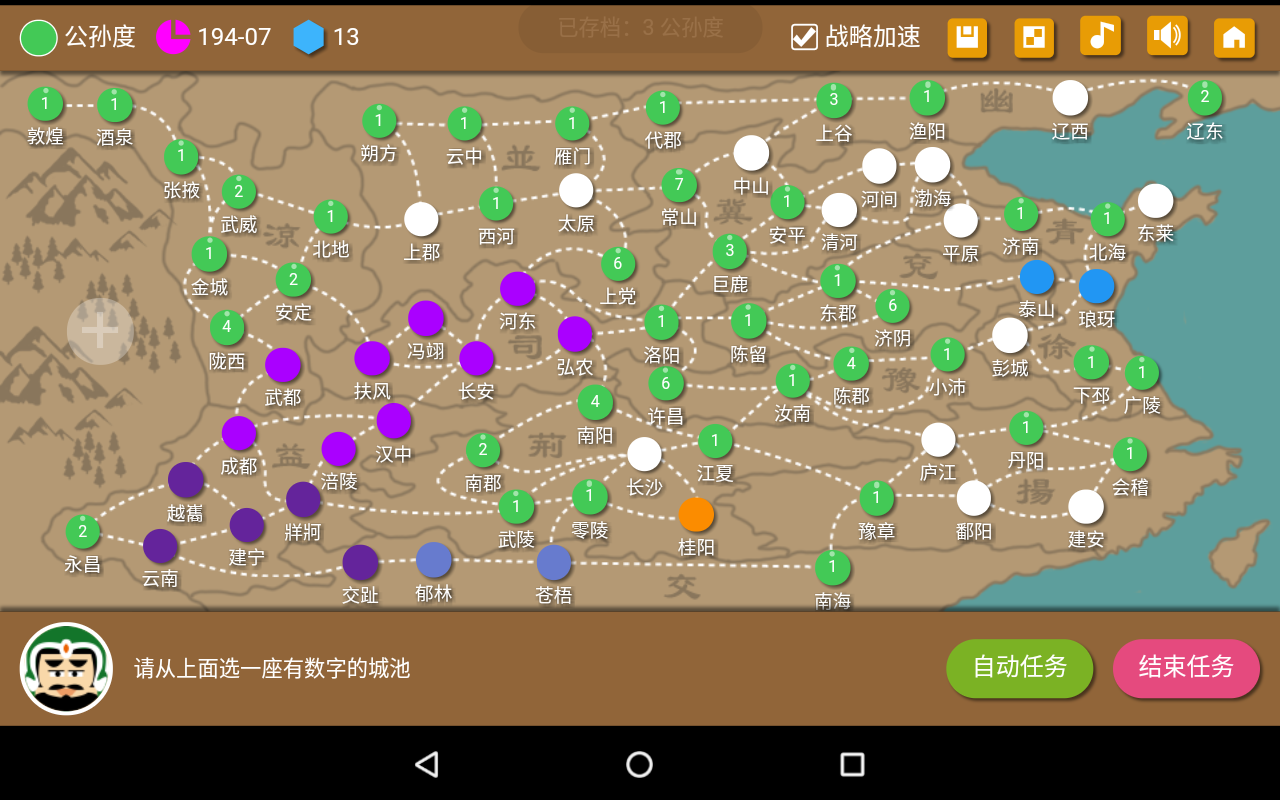The width and height of the screenshot is (1280, 800).
Task: Select the 朔方 city node
Action: pos(379,122)
